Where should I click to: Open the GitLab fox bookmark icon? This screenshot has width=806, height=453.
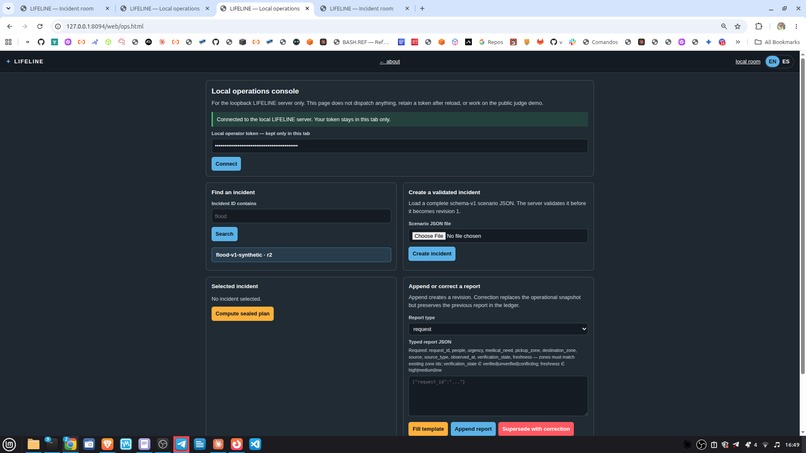[540, 42]
